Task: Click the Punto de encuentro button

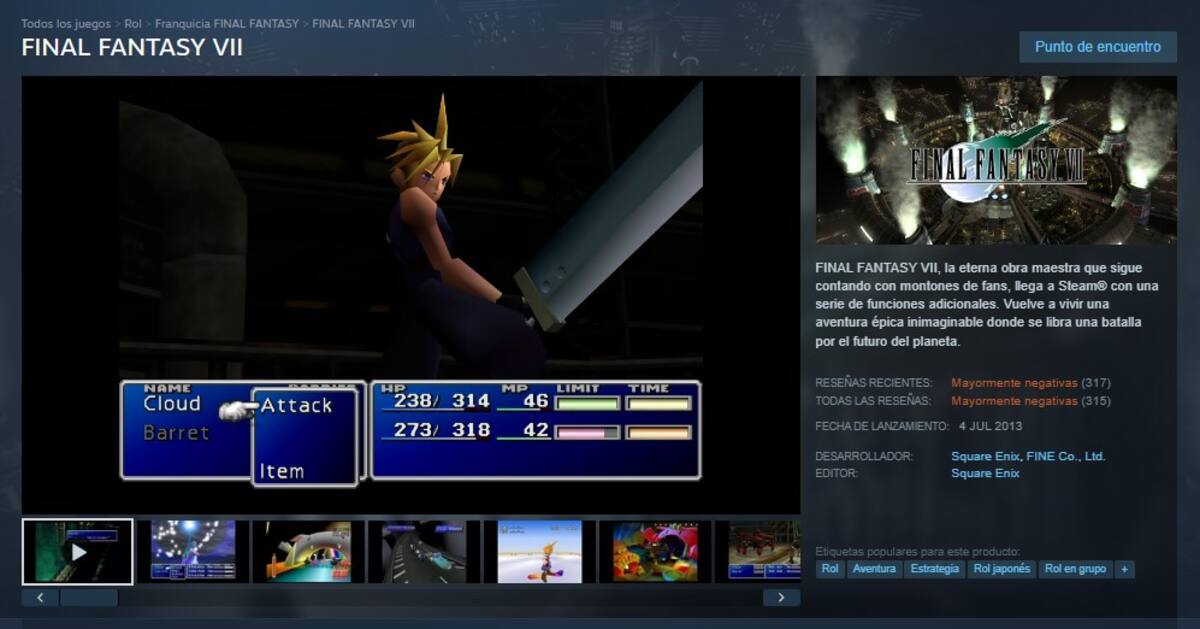Action: pos(1098,47)
